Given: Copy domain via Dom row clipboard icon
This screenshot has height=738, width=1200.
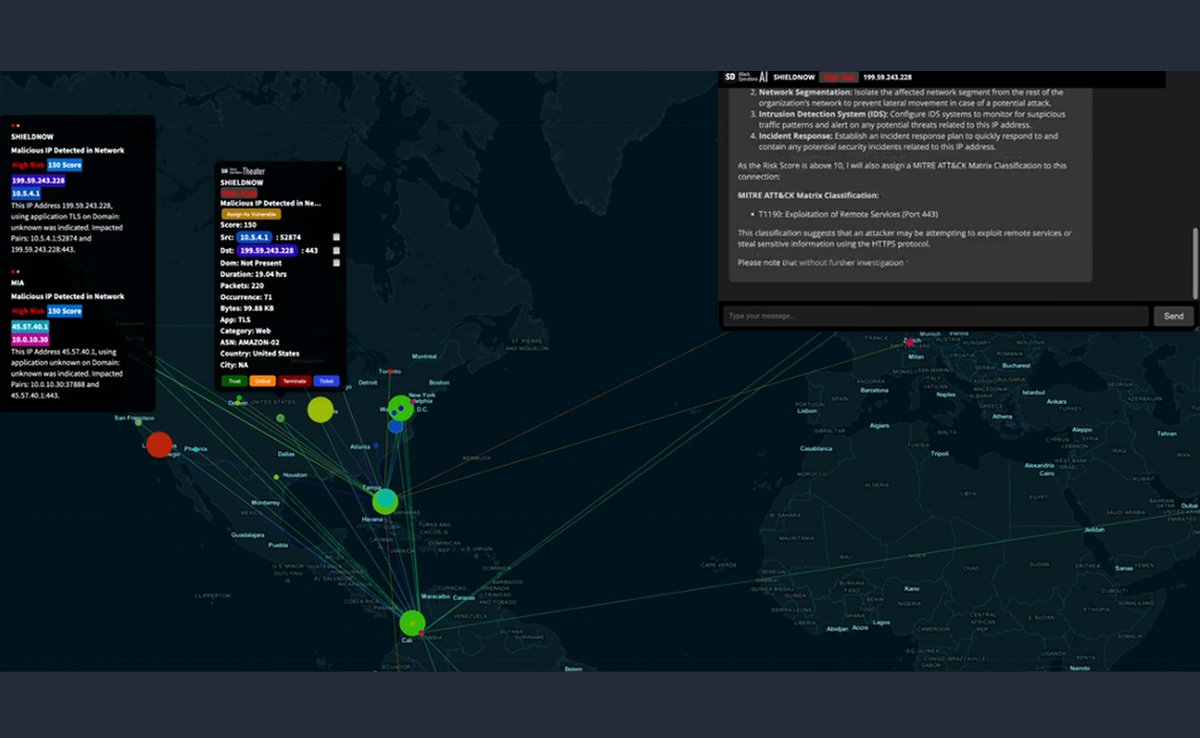Looking at the screenshot, I should pyautogui.click(x=337, y=263).
